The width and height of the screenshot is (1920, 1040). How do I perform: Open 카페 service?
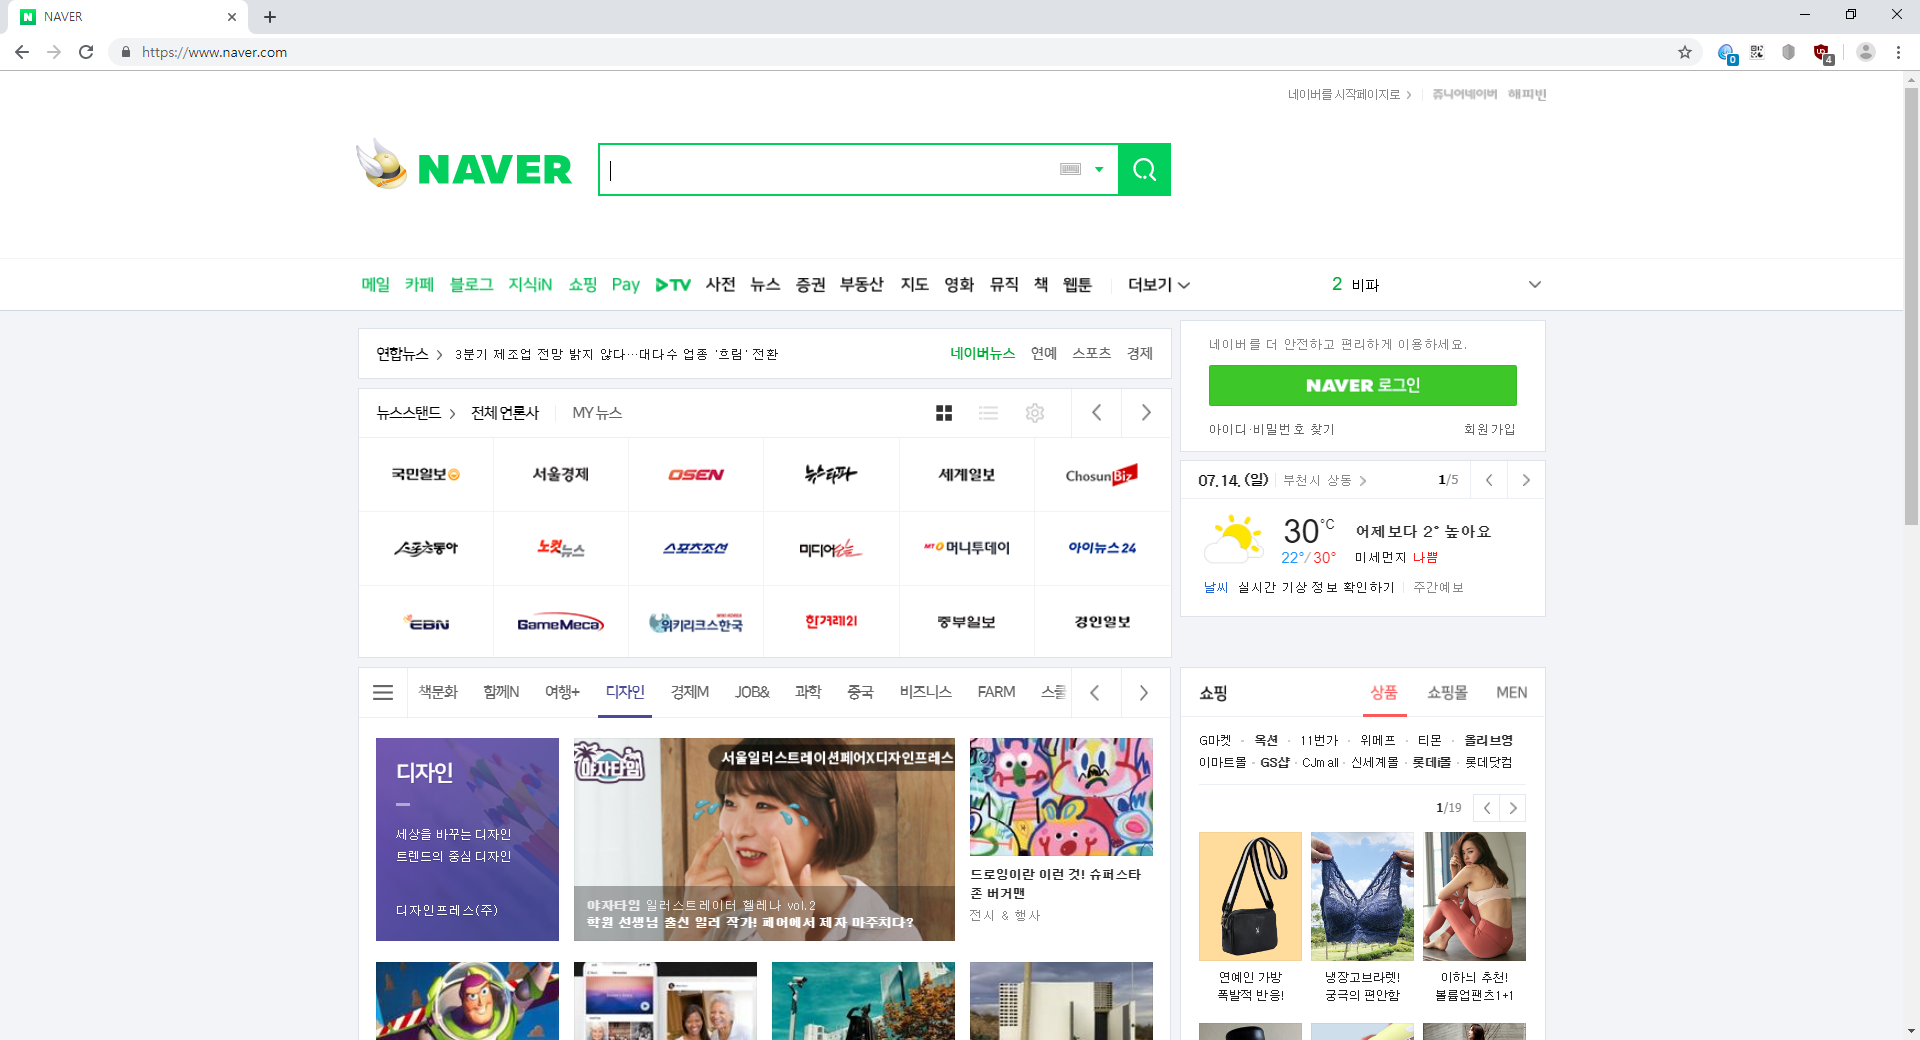coord(420,285)
